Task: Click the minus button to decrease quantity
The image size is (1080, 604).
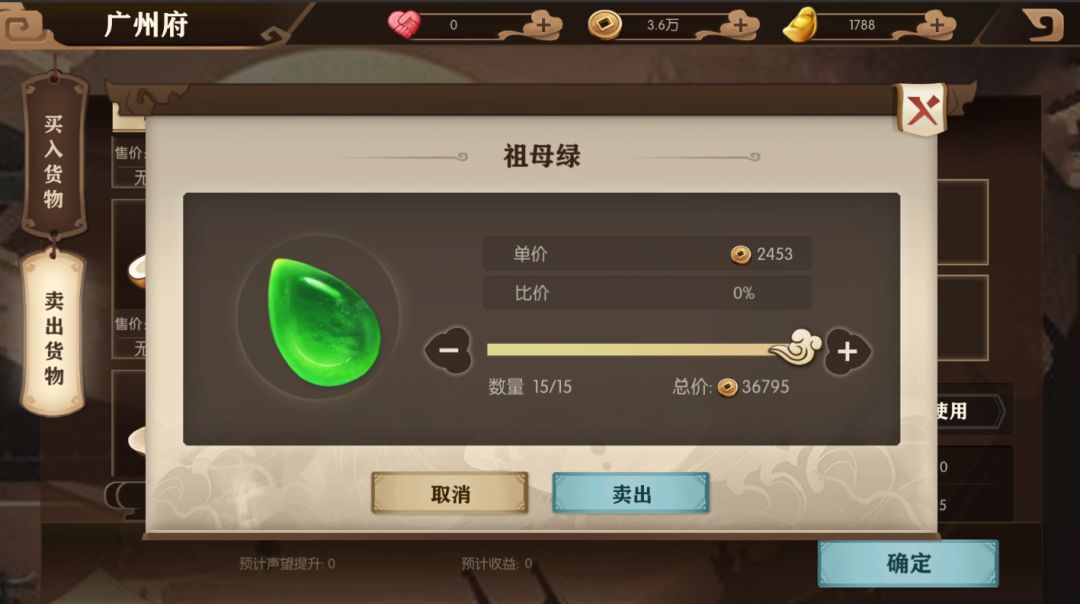Action: [x=448, y=351]
